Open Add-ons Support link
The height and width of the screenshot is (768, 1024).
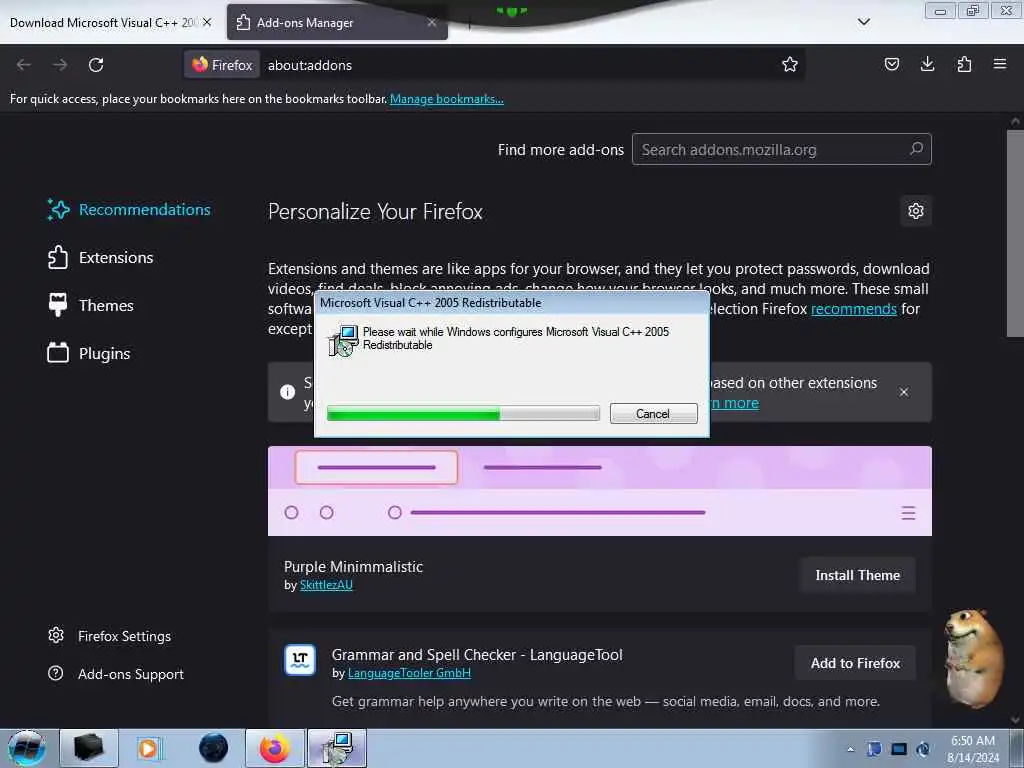pos(116,674)
